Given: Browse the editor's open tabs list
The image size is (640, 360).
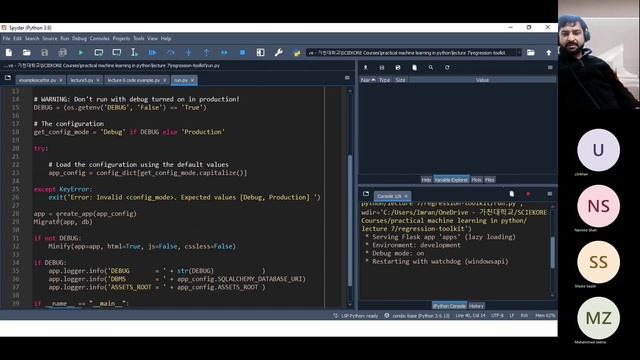Looking at the screenshot, I should pos(8,78).
